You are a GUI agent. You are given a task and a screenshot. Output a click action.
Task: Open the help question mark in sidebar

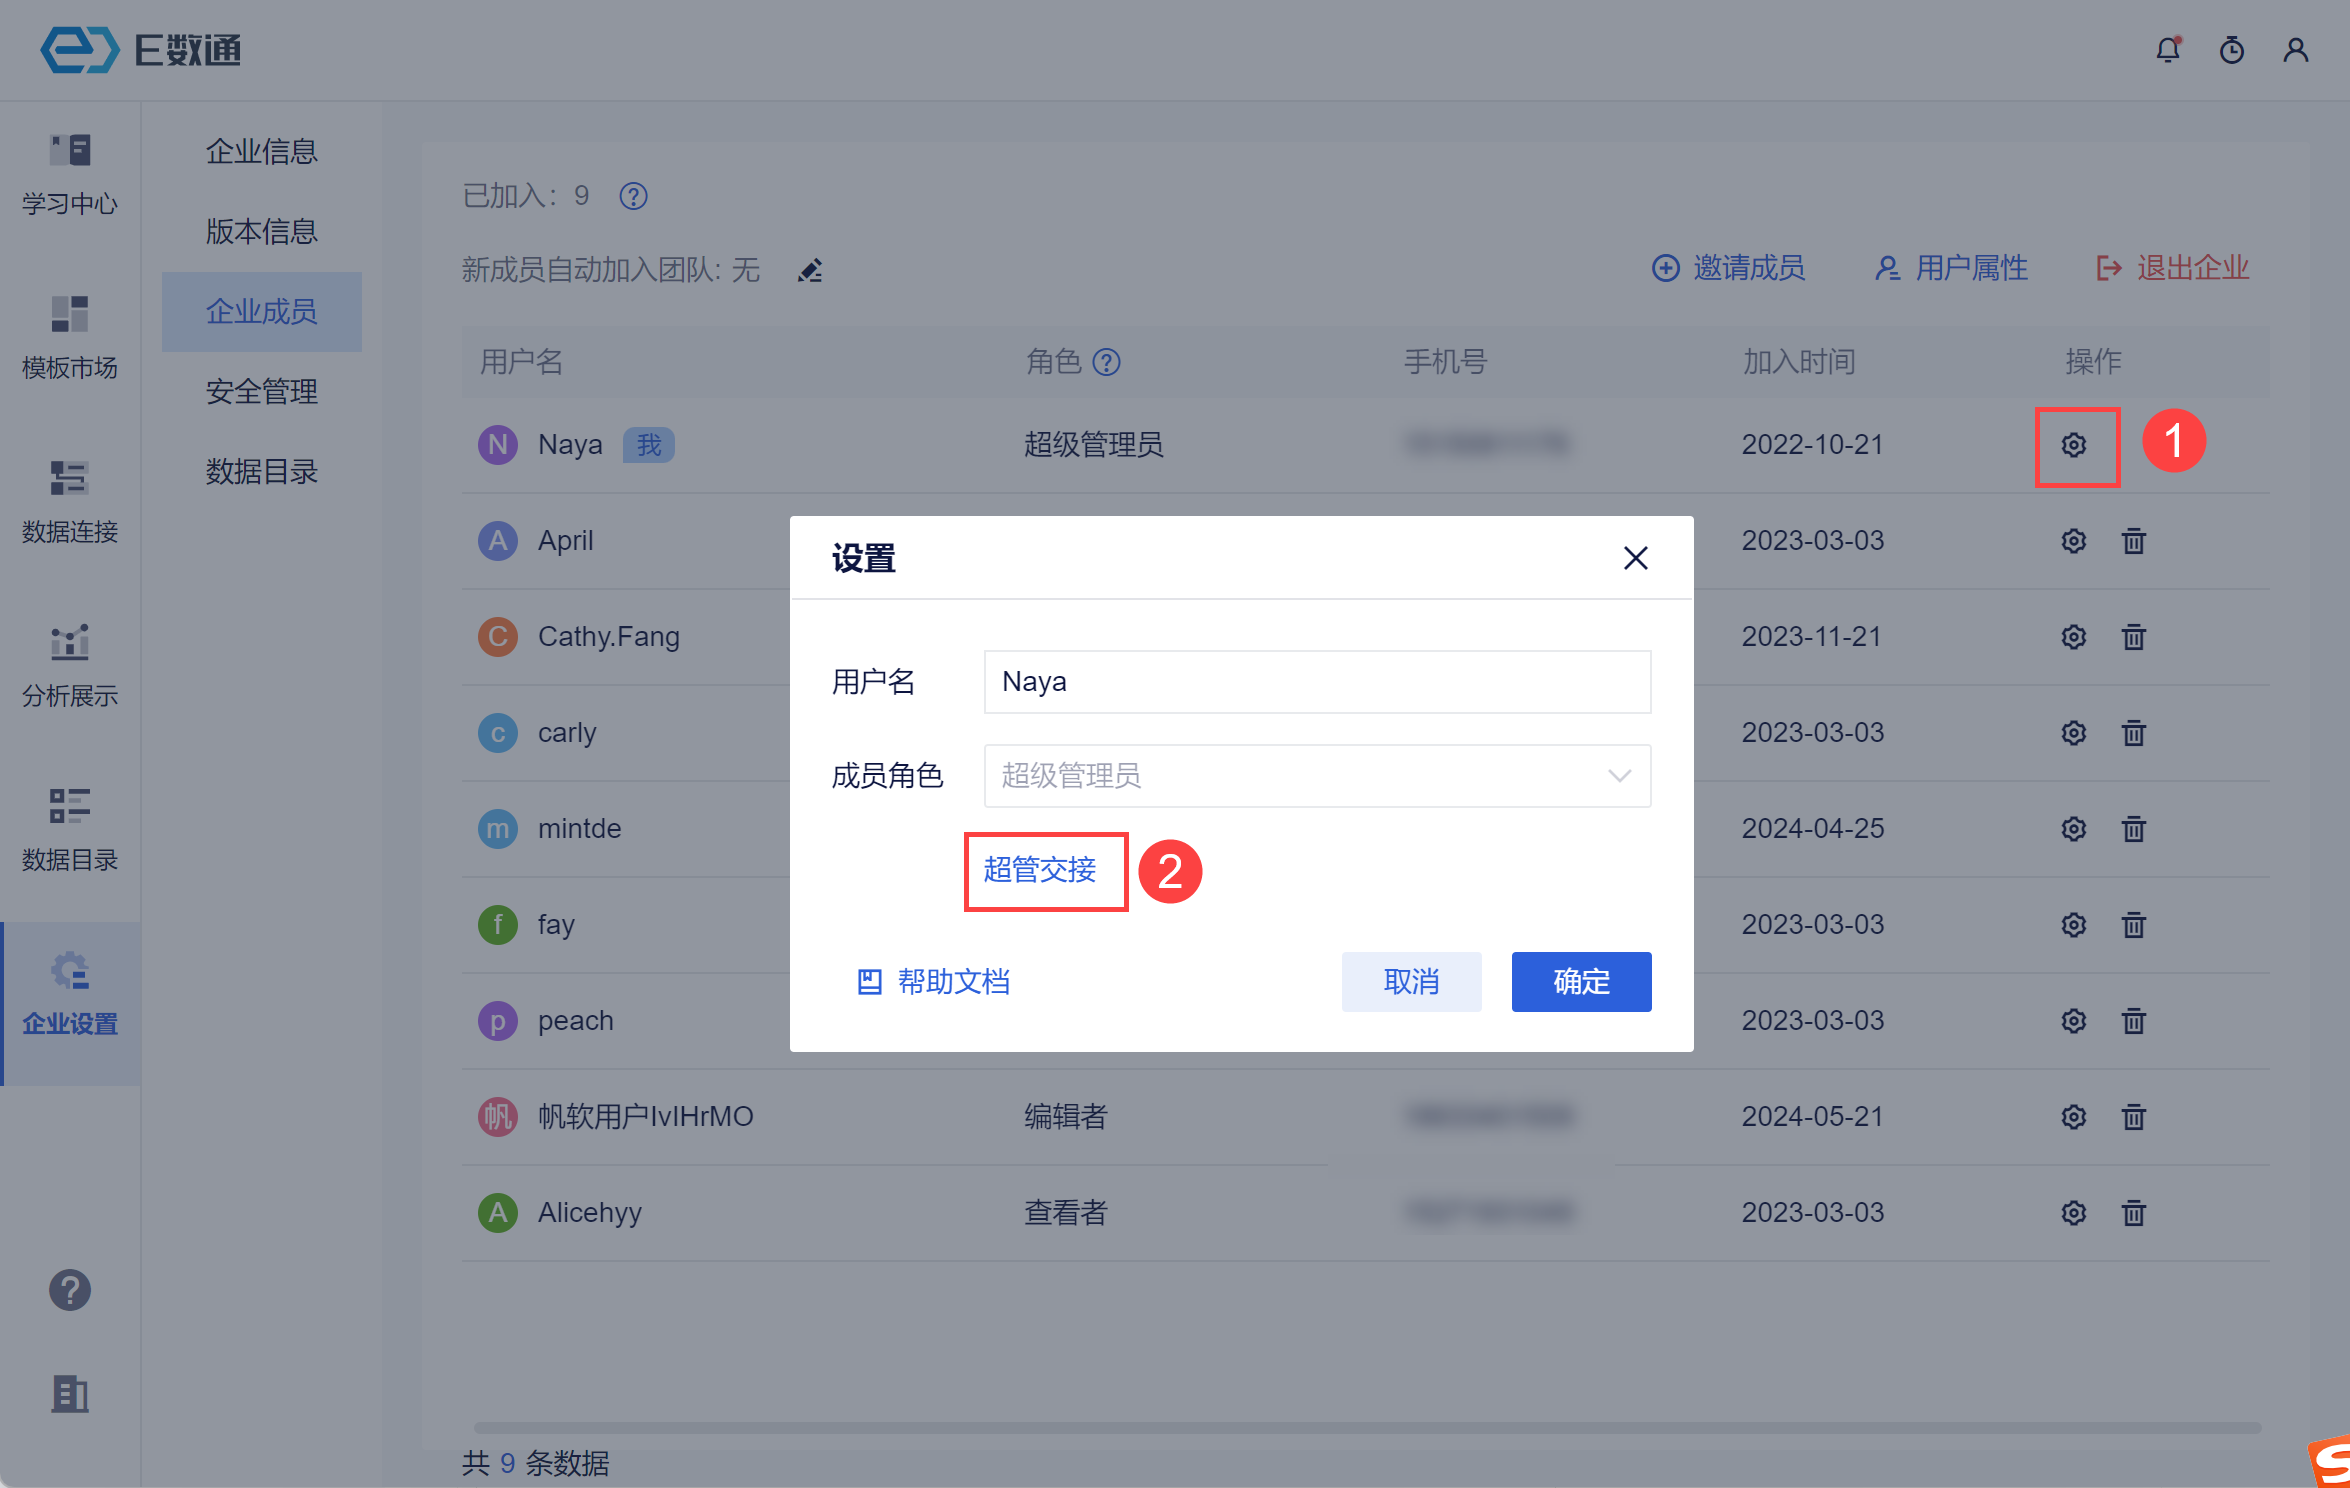[x=70, y=1290]
